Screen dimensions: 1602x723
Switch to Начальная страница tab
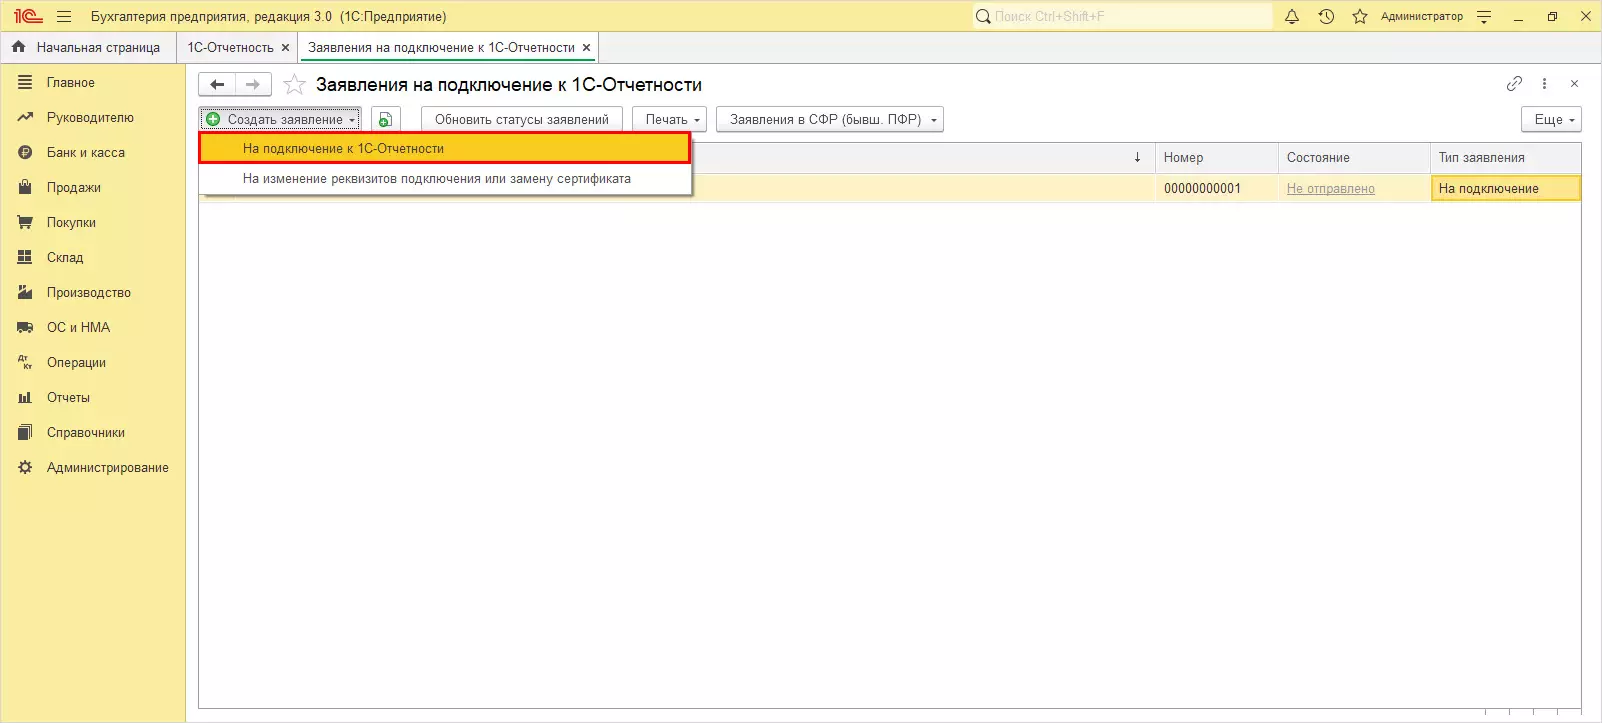click(x=89, y=47)
